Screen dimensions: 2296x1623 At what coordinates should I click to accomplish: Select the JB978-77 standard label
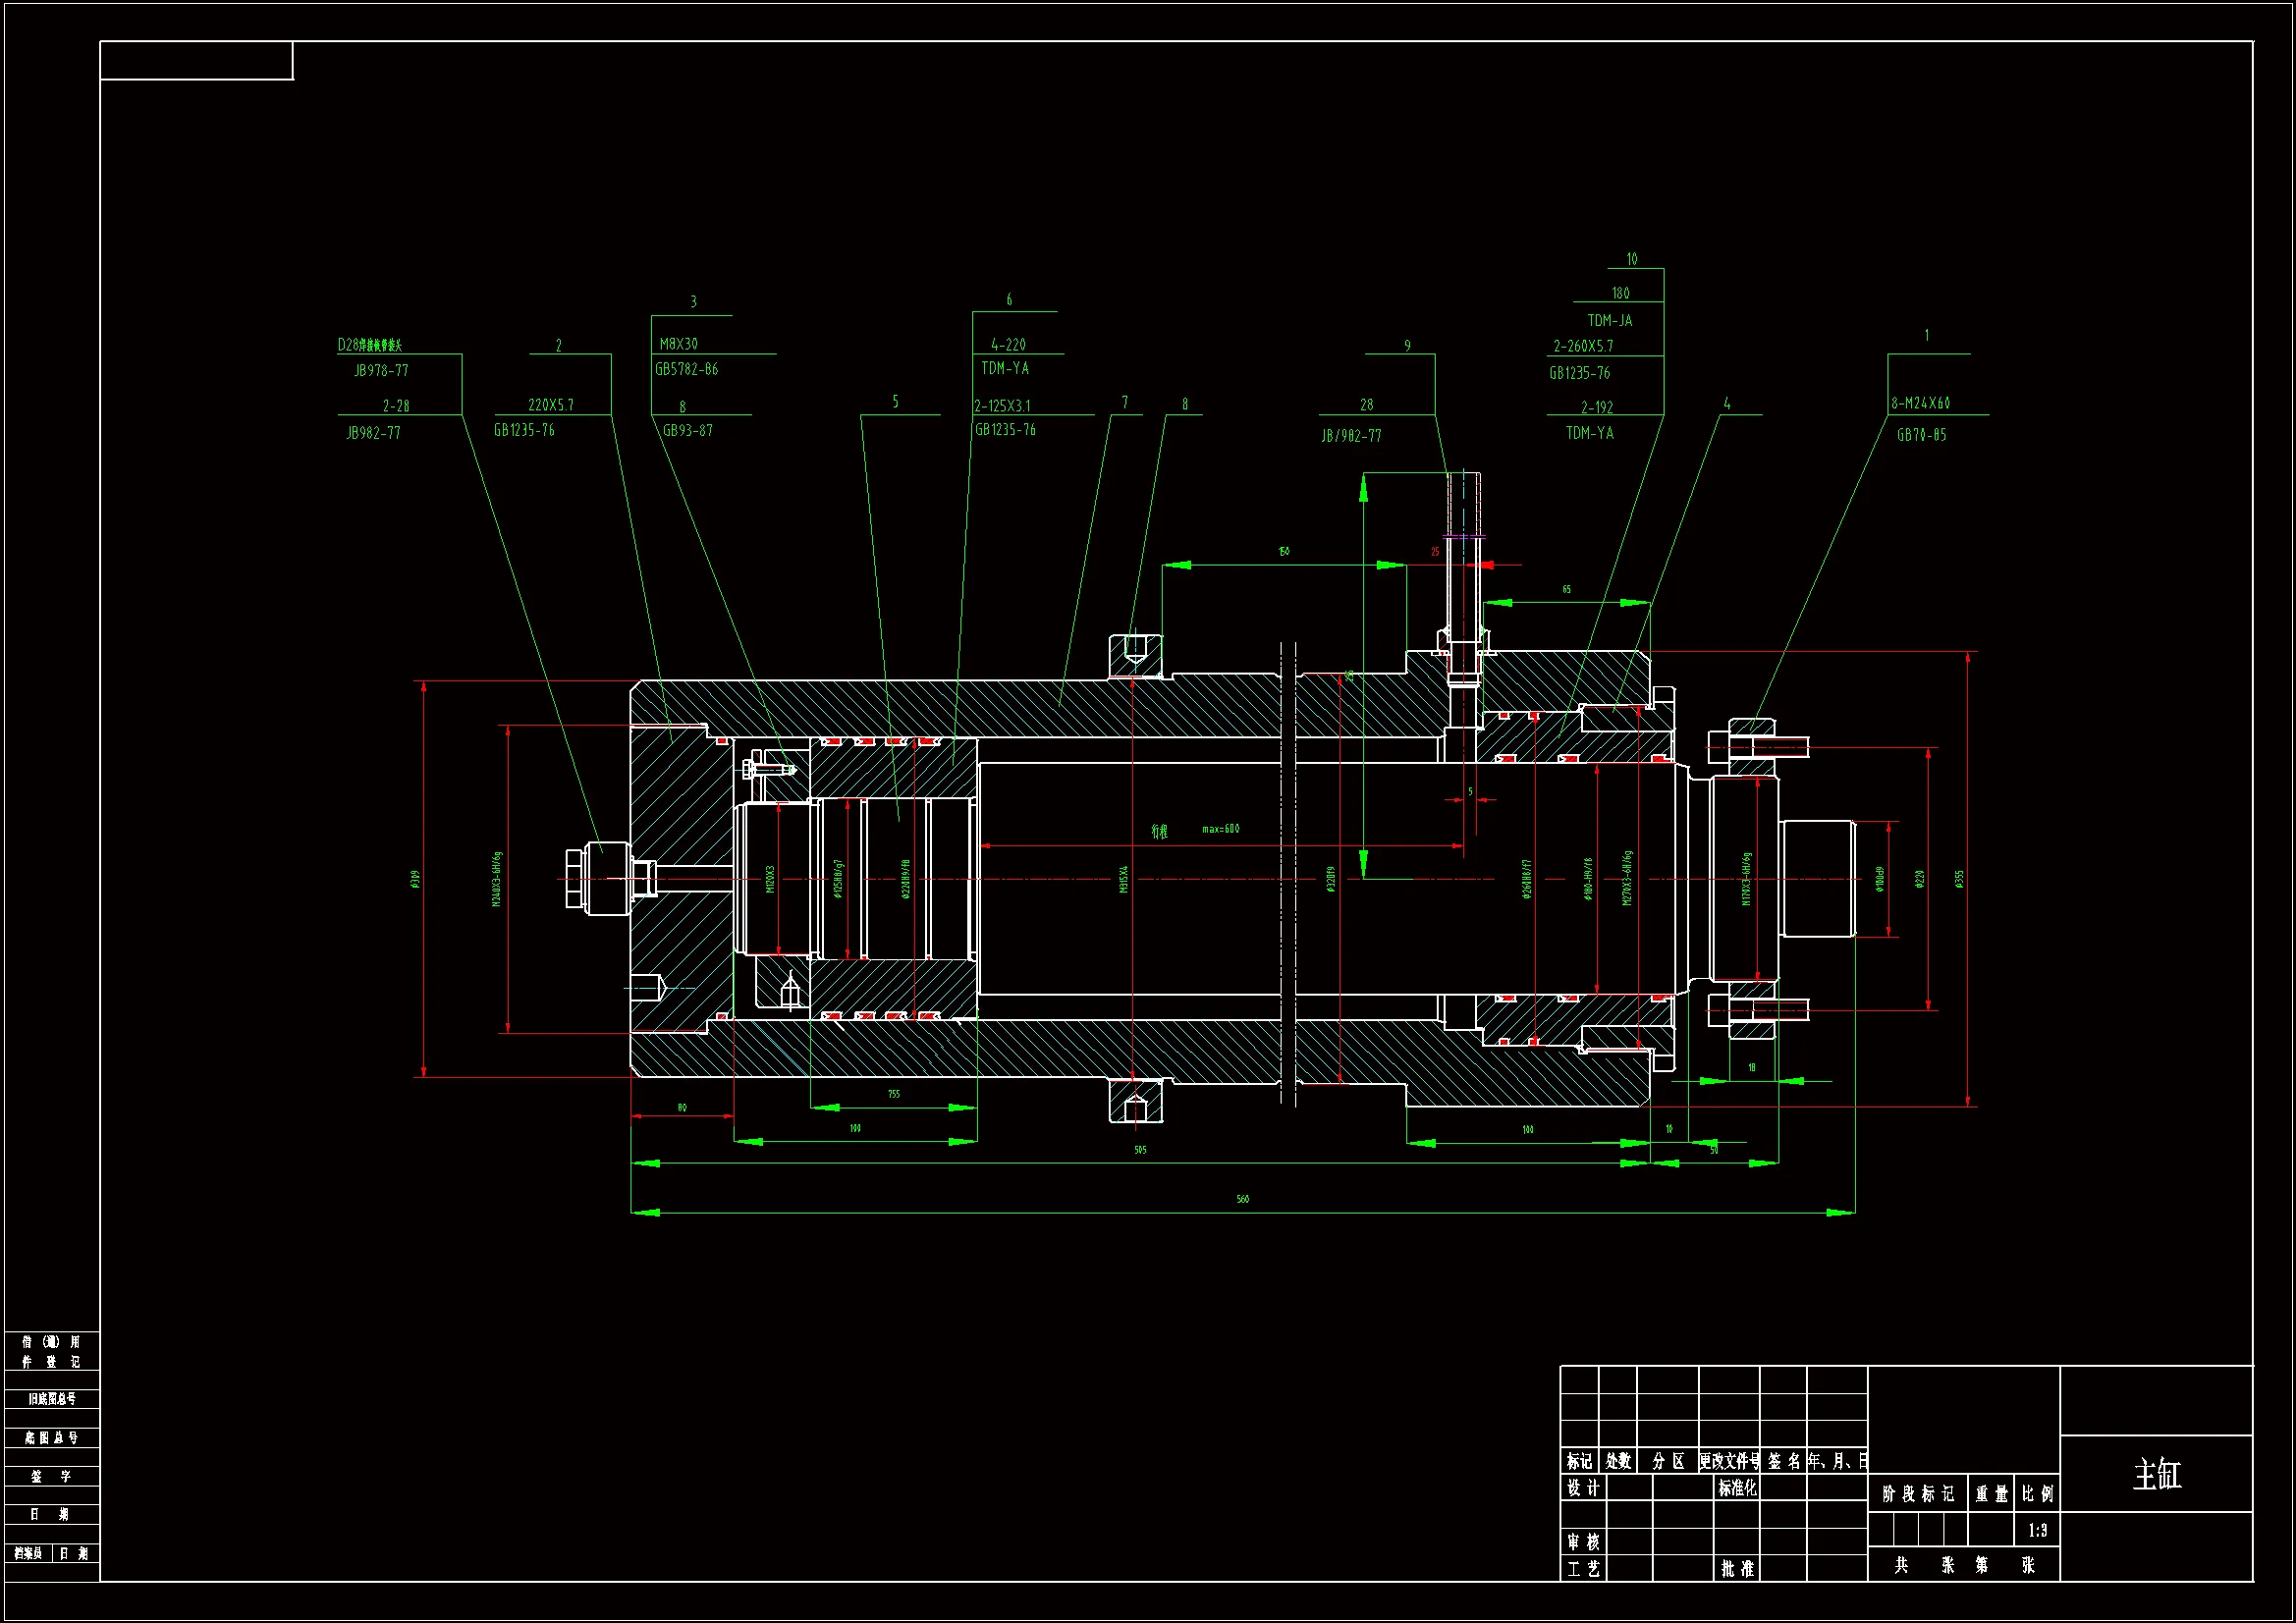pos(381,371)
